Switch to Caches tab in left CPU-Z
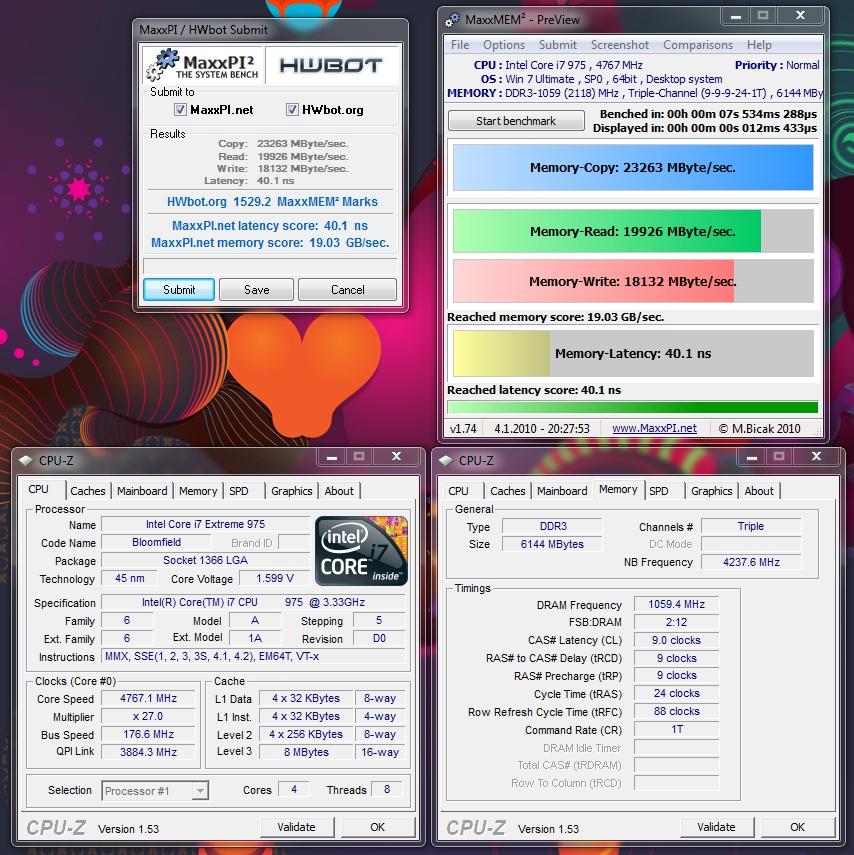Image resolution: width=854 pixels, height=855 pixels. (x=88, y=491)
